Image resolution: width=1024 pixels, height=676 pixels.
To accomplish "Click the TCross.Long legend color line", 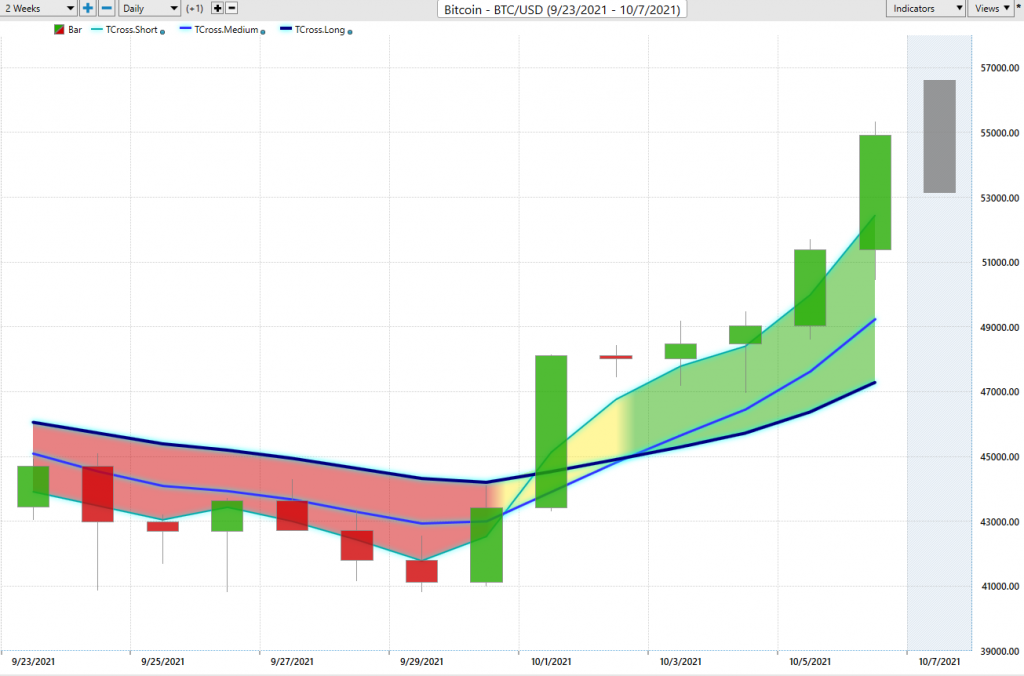I will pyautogui.click(x=285, y=29).
